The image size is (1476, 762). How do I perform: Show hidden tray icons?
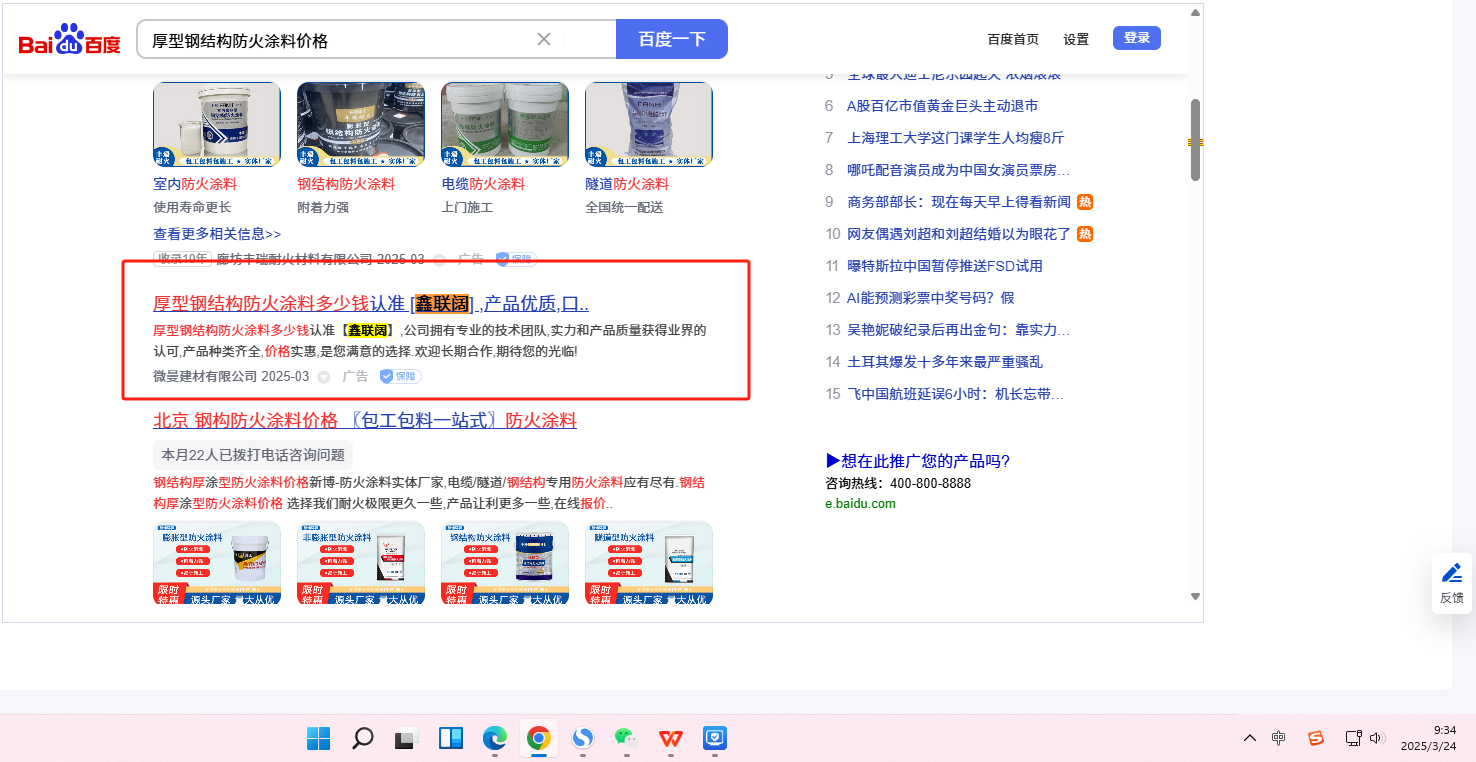tap(1250, 738)
